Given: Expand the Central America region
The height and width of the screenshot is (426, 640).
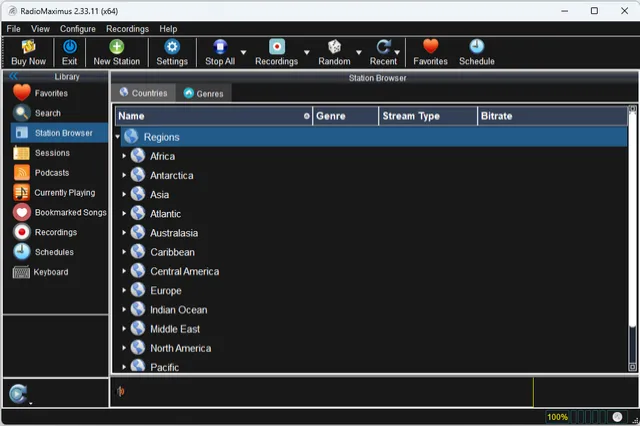Looking at the screenshot, I should pos(124,271).
